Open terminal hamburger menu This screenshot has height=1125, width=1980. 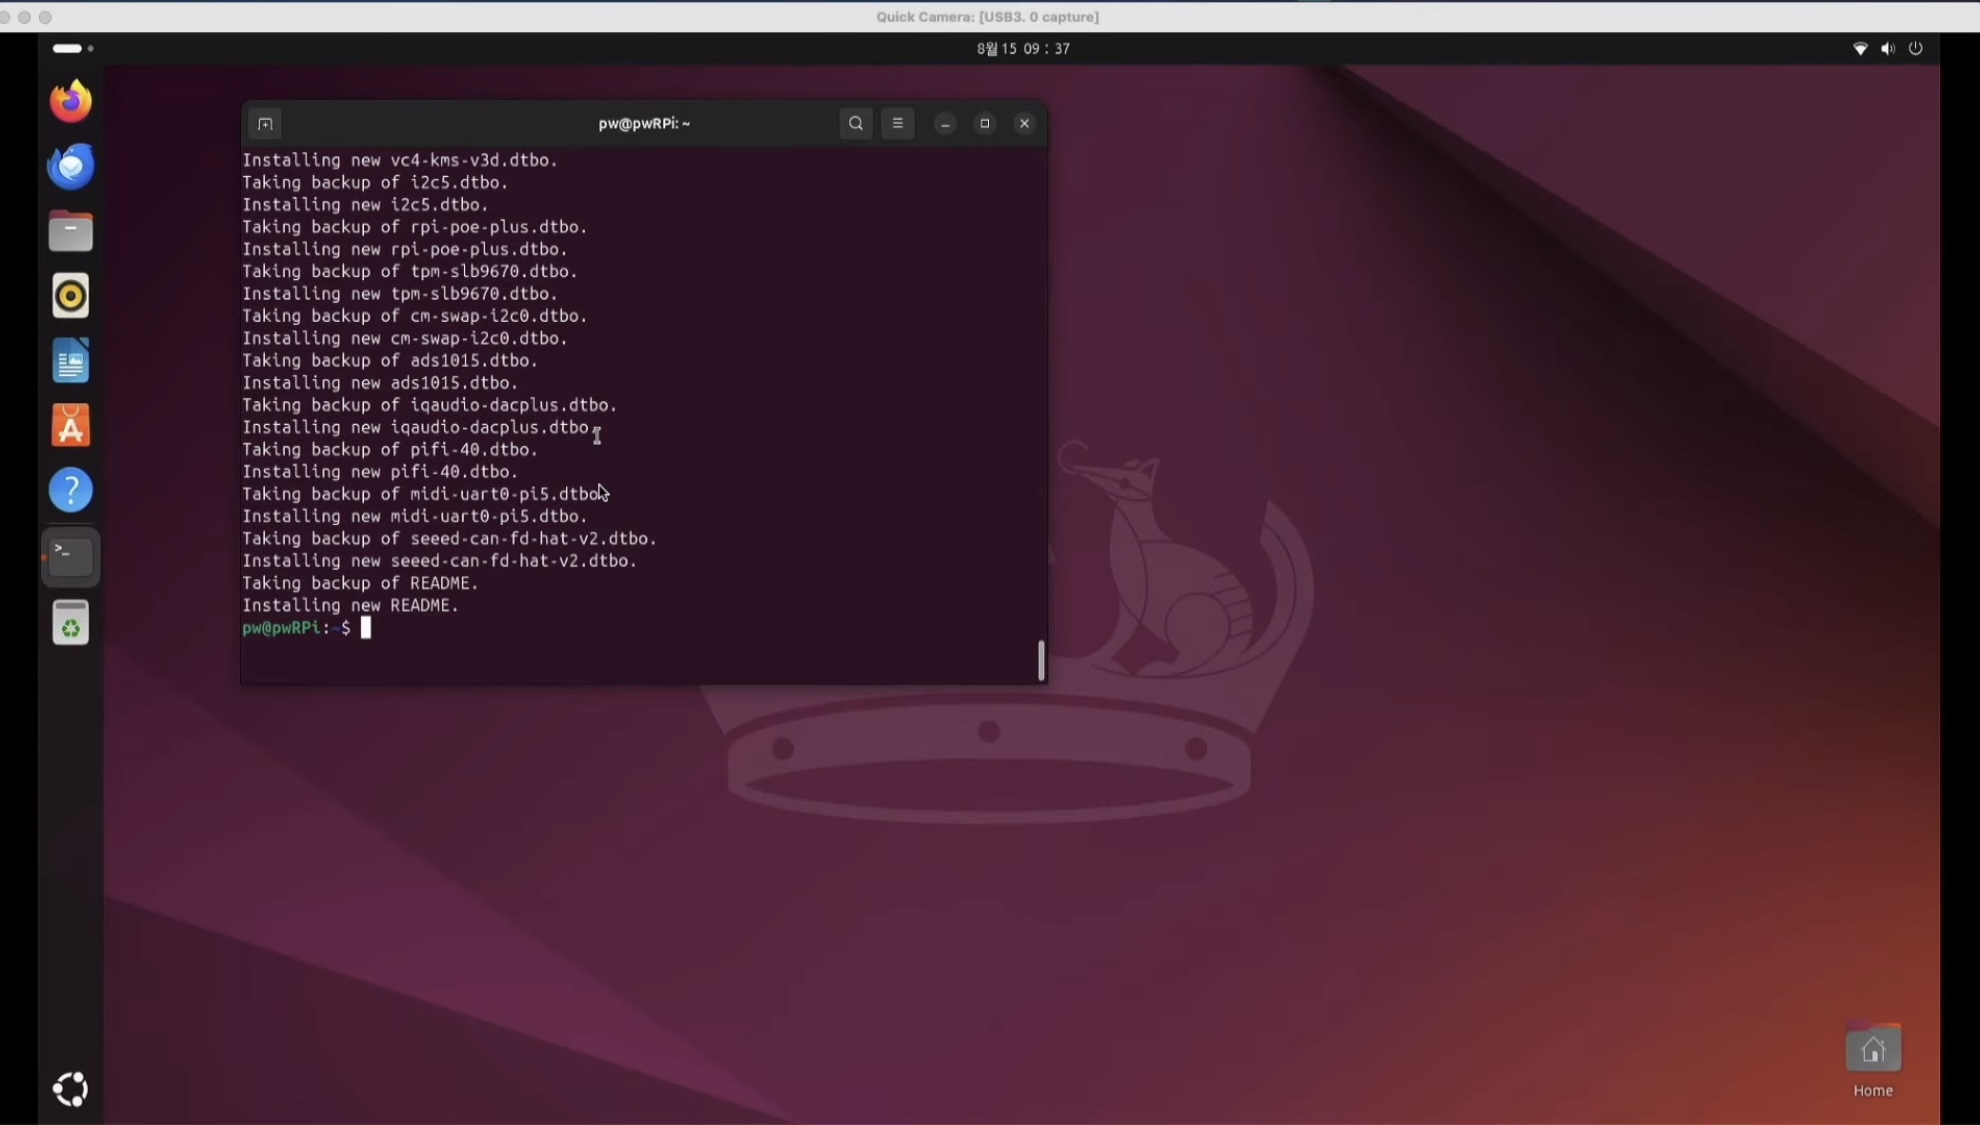click(x=898, y=124)
